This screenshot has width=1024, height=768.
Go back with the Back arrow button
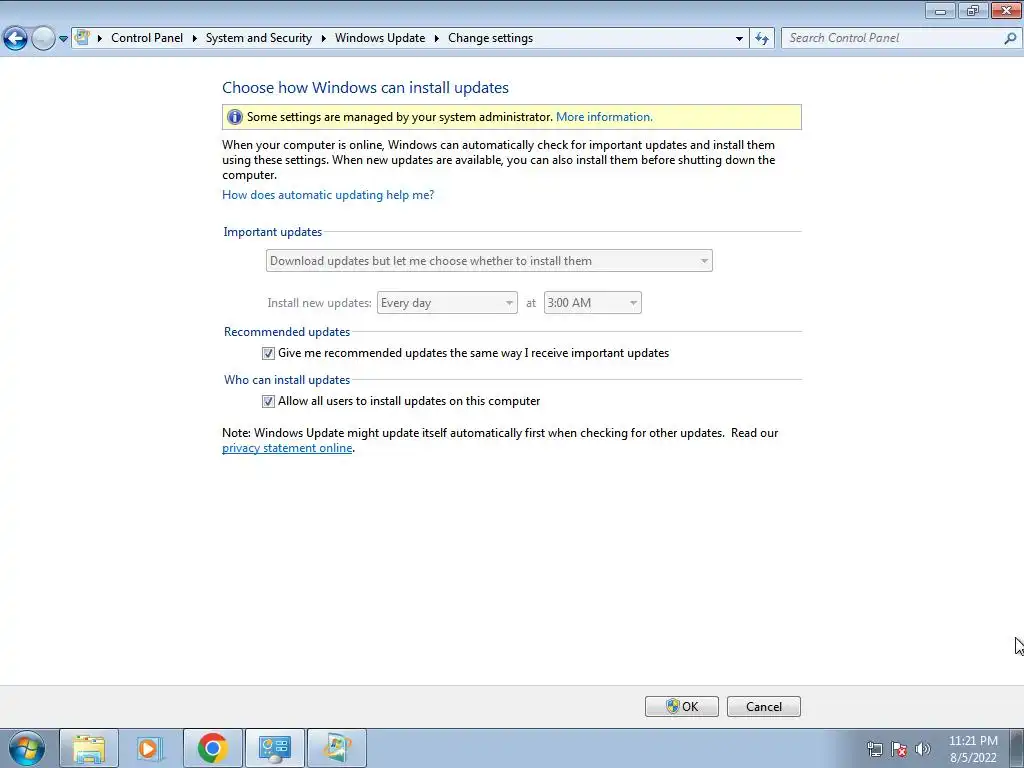tap(16, 39)
